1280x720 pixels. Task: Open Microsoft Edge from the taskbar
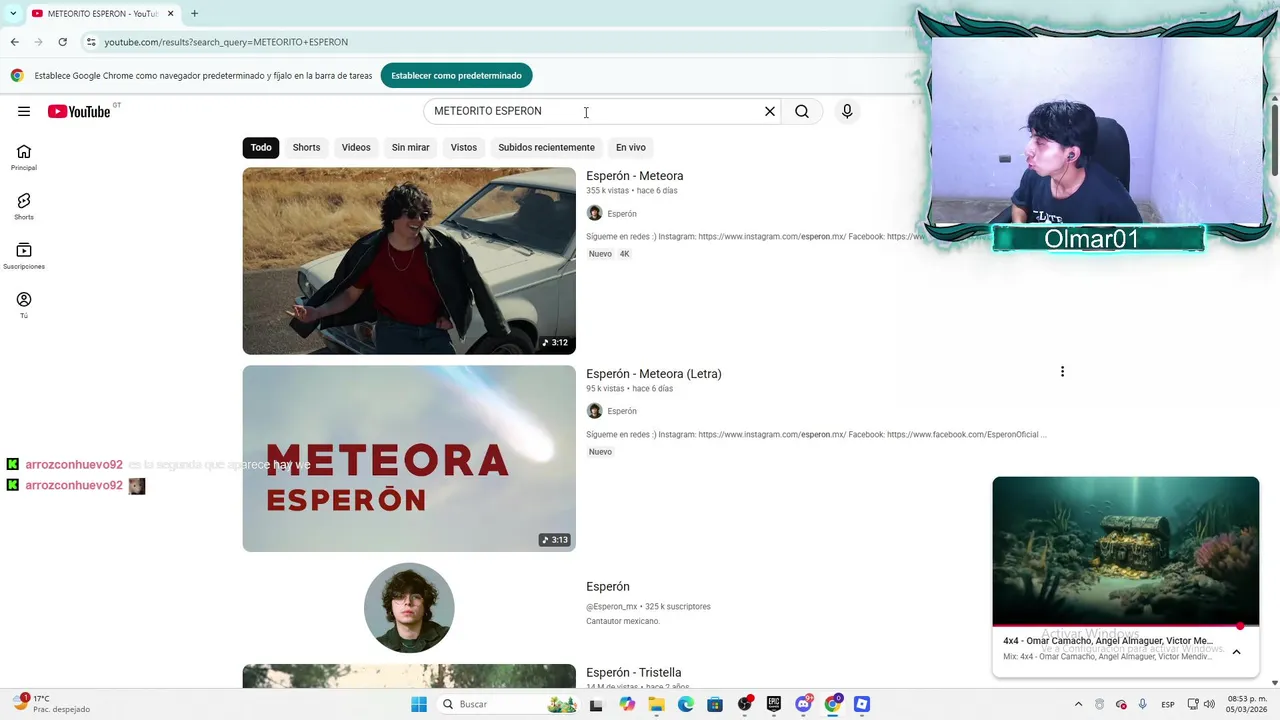point(685,704)
